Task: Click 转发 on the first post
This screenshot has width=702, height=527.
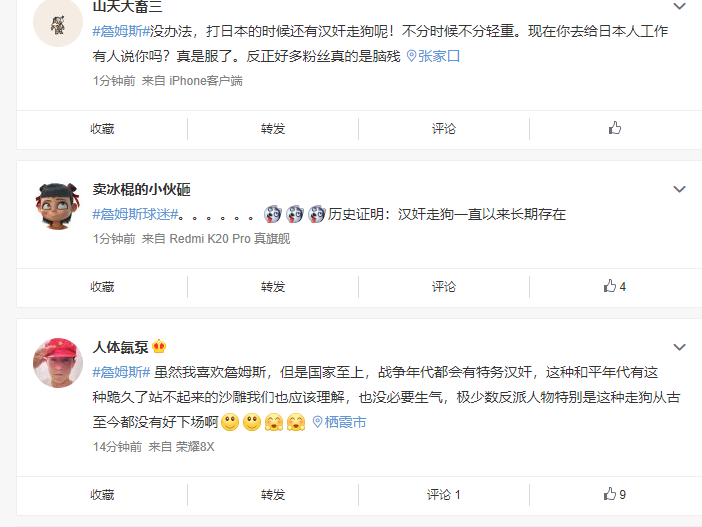Action: [273, 129]
